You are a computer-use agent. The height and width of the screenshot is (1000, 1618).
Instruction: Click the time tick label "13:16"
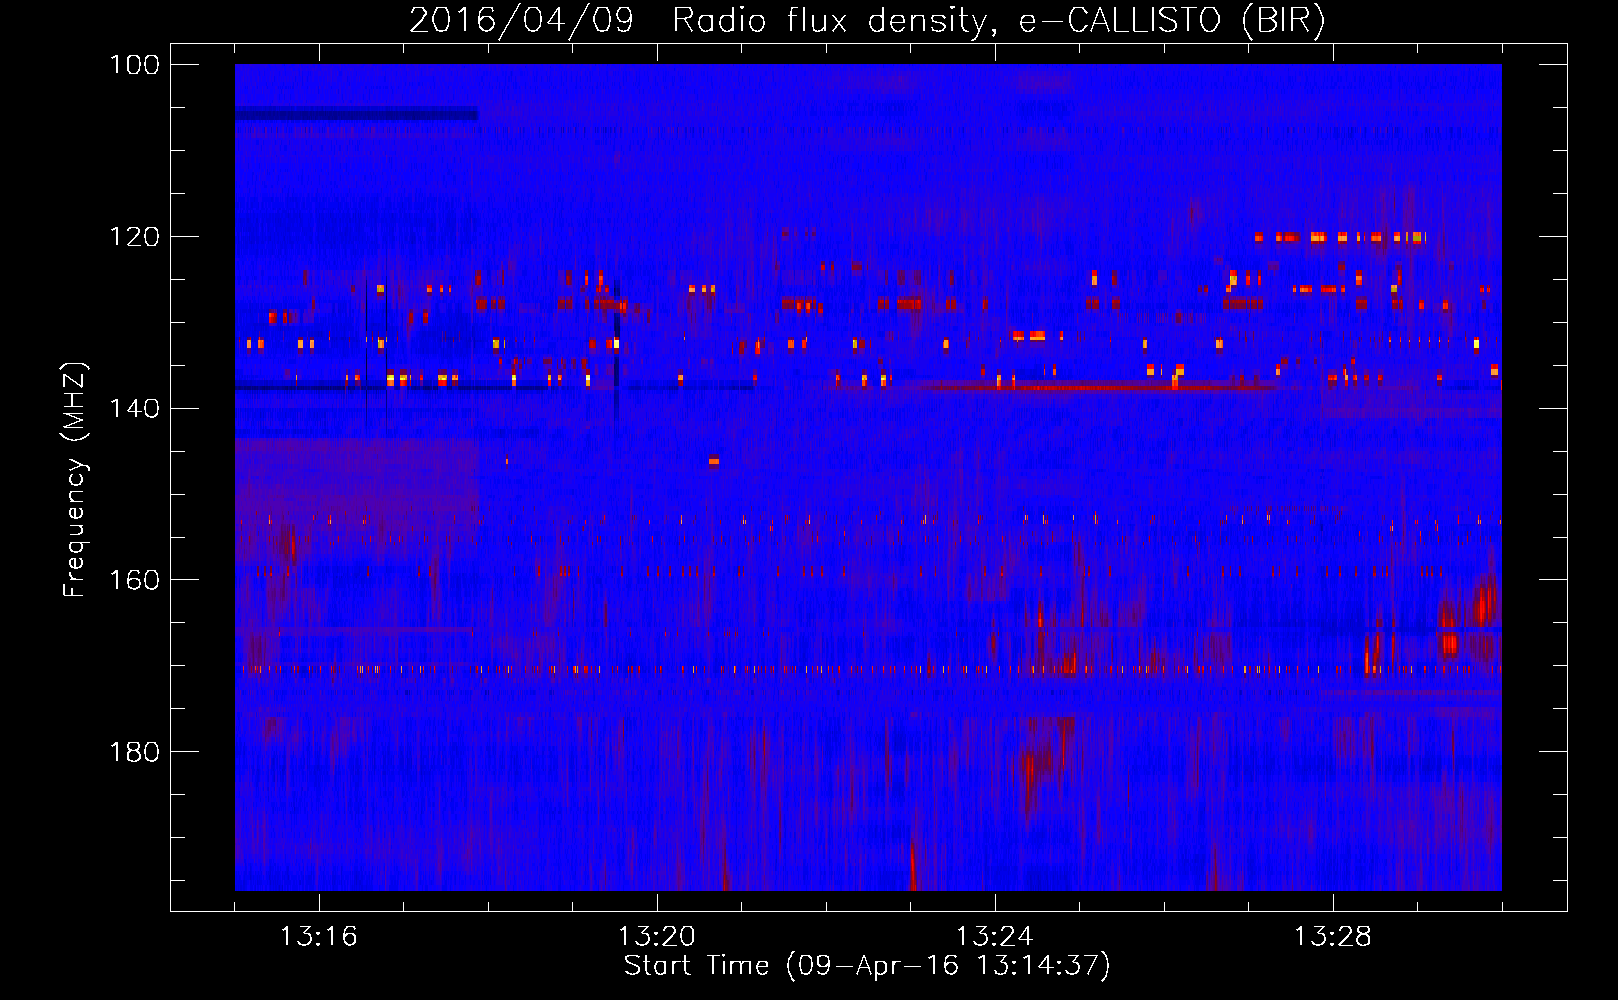[x=318, y=937]
